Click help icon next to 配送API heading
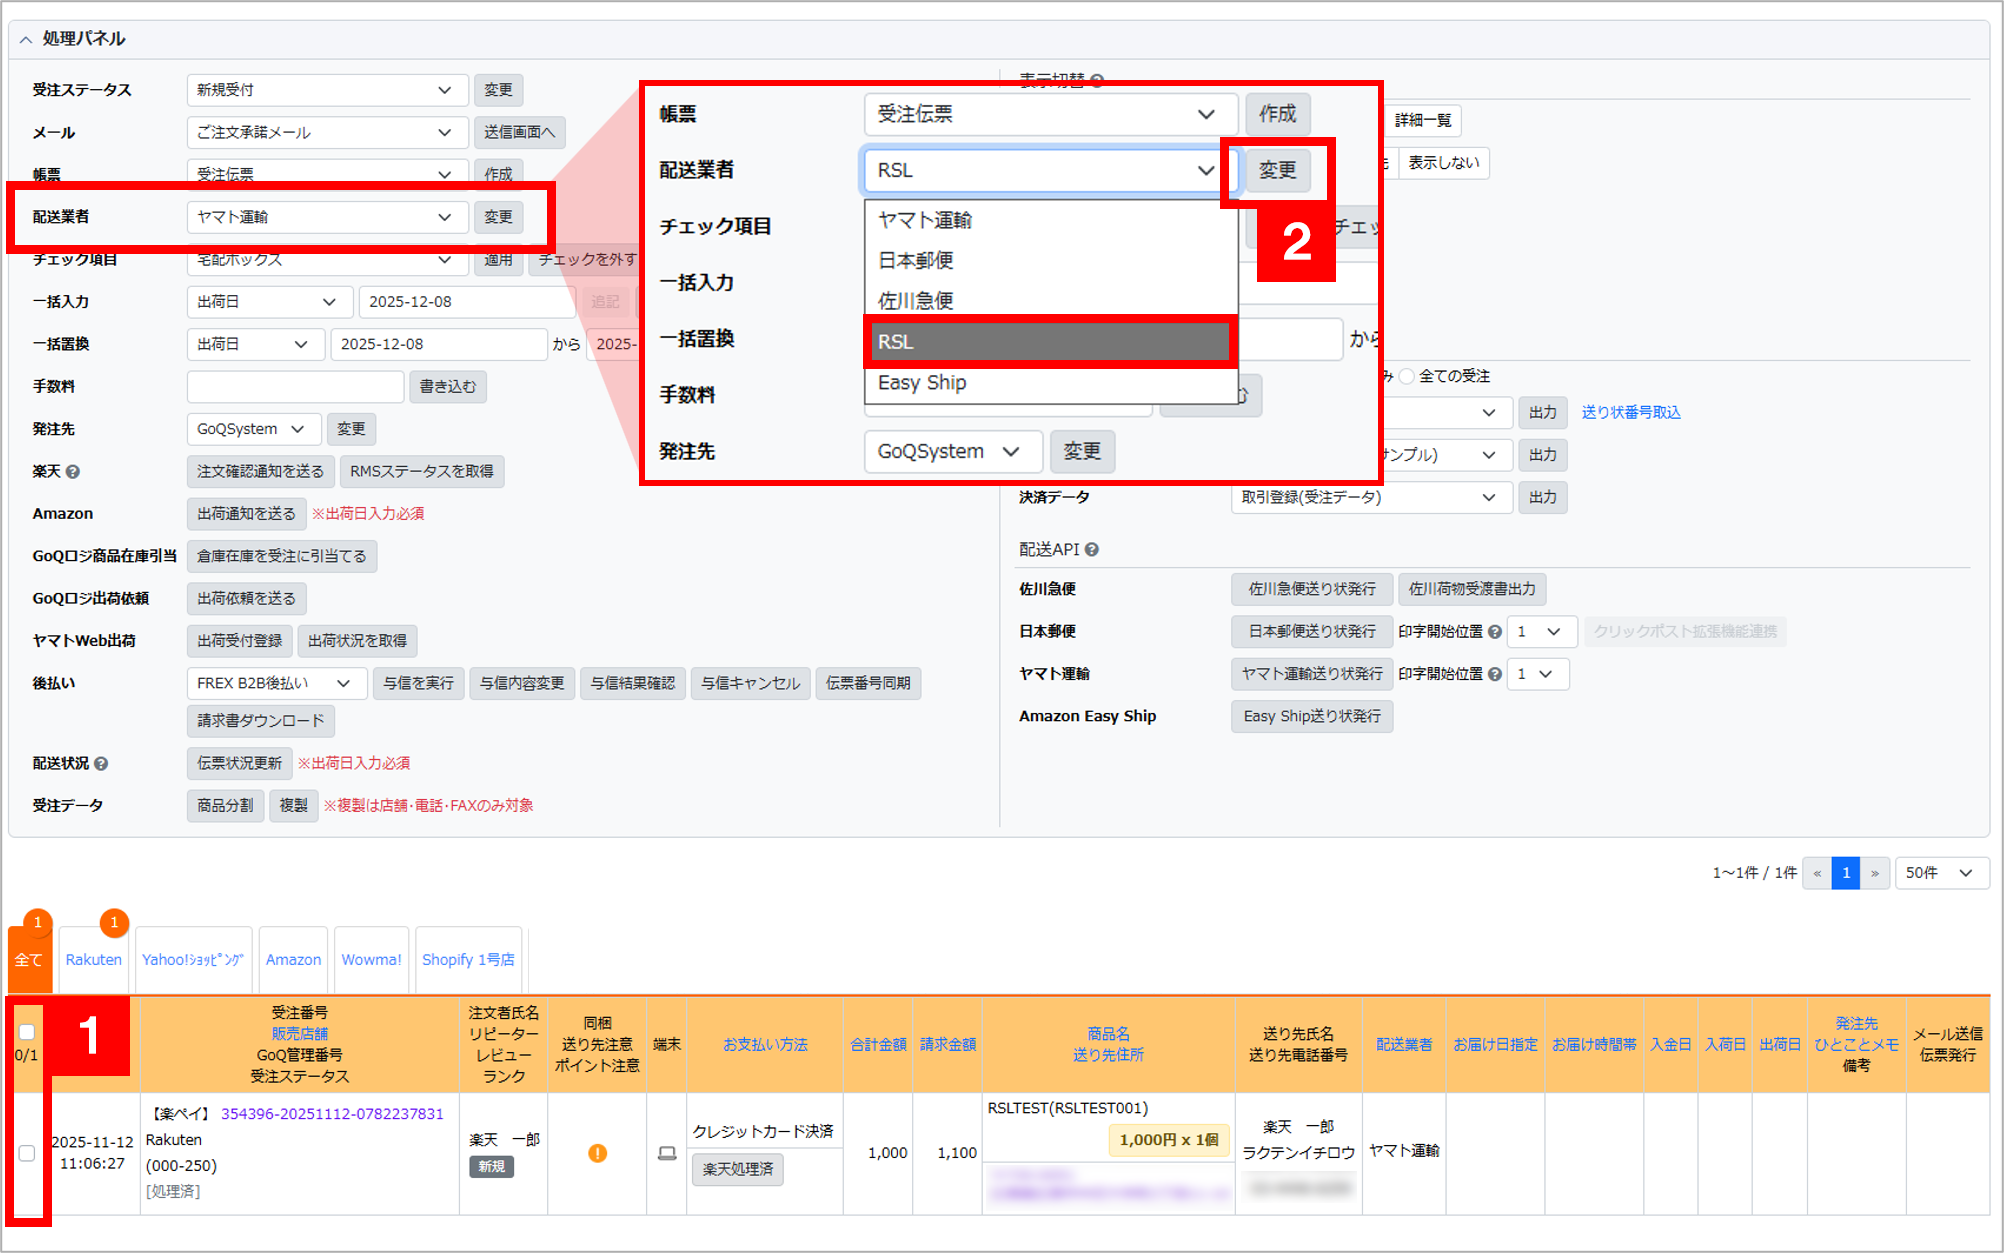This screenshot has width=2004, height=1253. click(1092, 550)
